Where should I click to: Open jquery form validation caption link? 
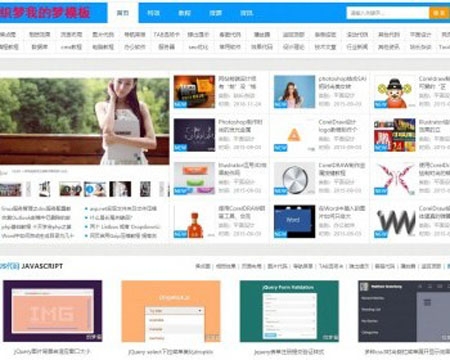(x=289, y=352)
